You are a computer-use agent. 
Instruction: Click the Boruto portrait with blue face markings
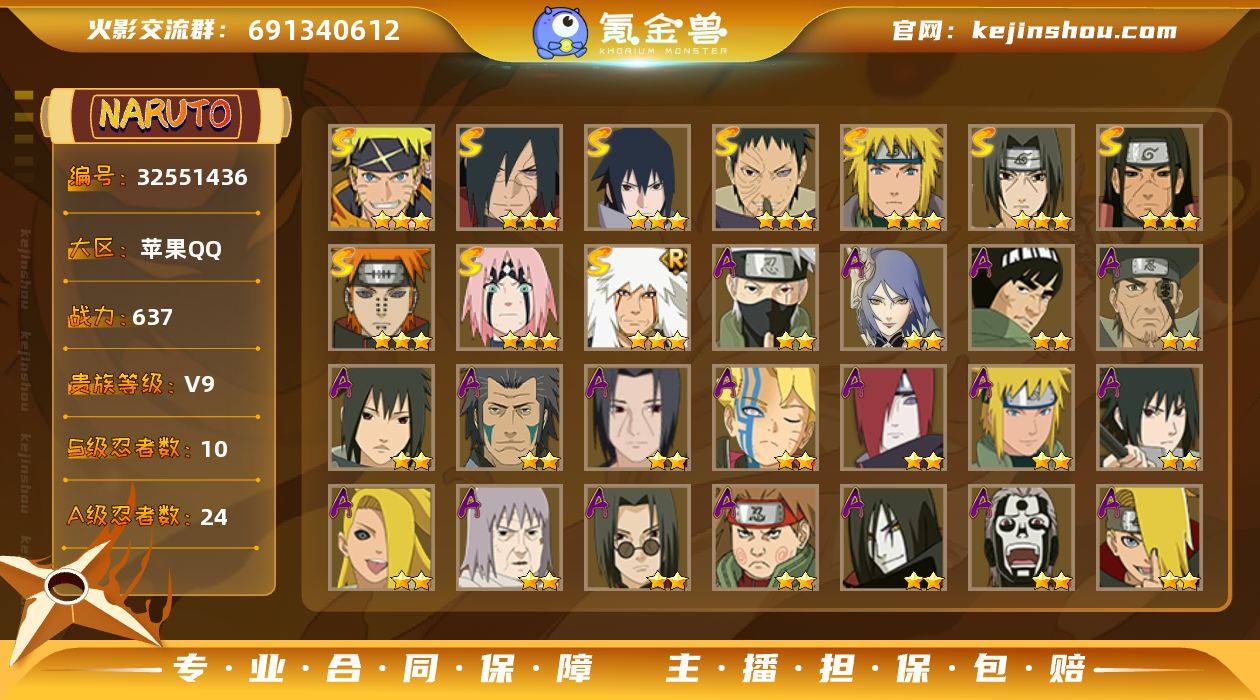[766, 418]
